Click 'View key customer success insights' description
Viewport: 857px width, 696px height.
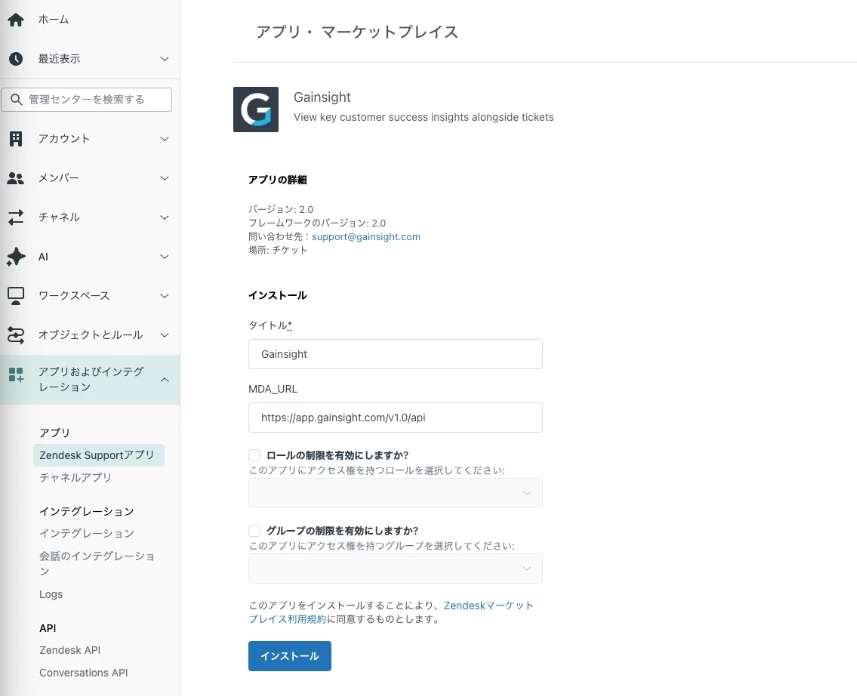(424, 117)
